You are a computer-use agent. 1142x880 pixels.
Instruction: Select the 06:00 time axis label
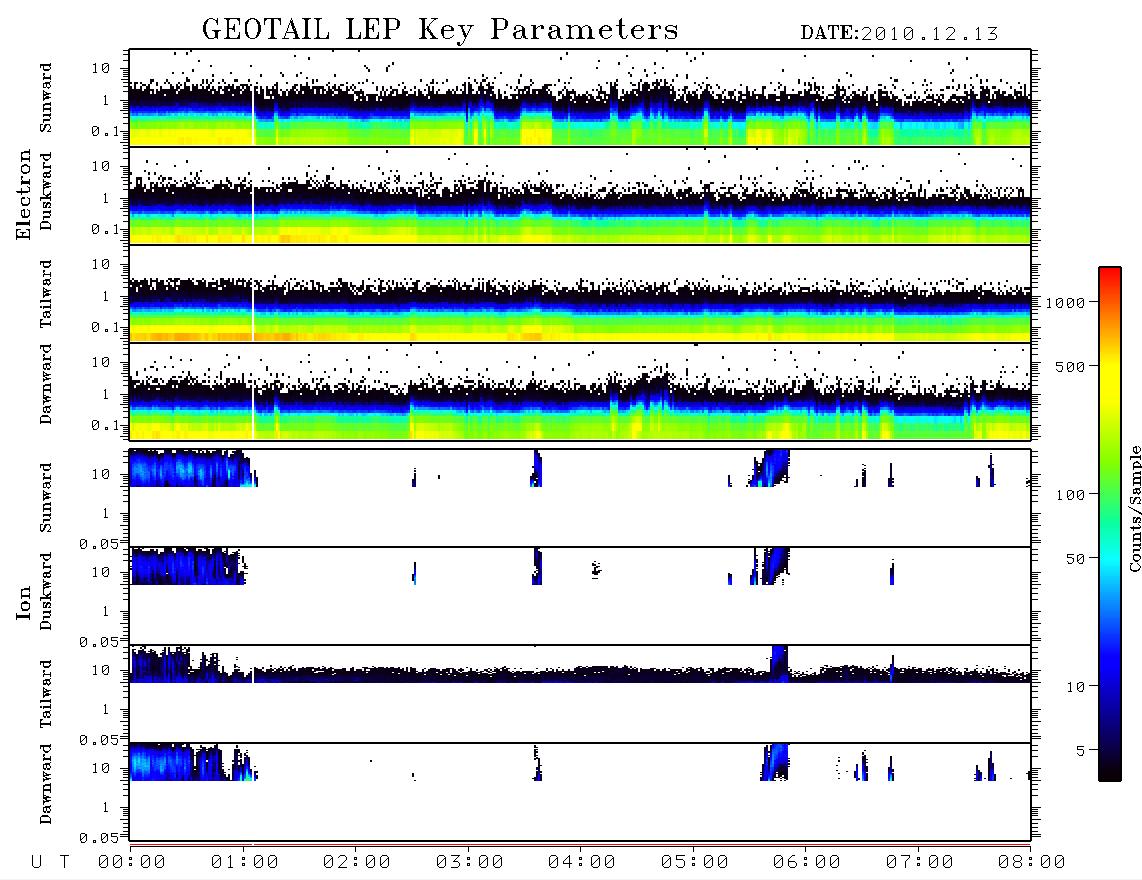[x=807, y=862]
